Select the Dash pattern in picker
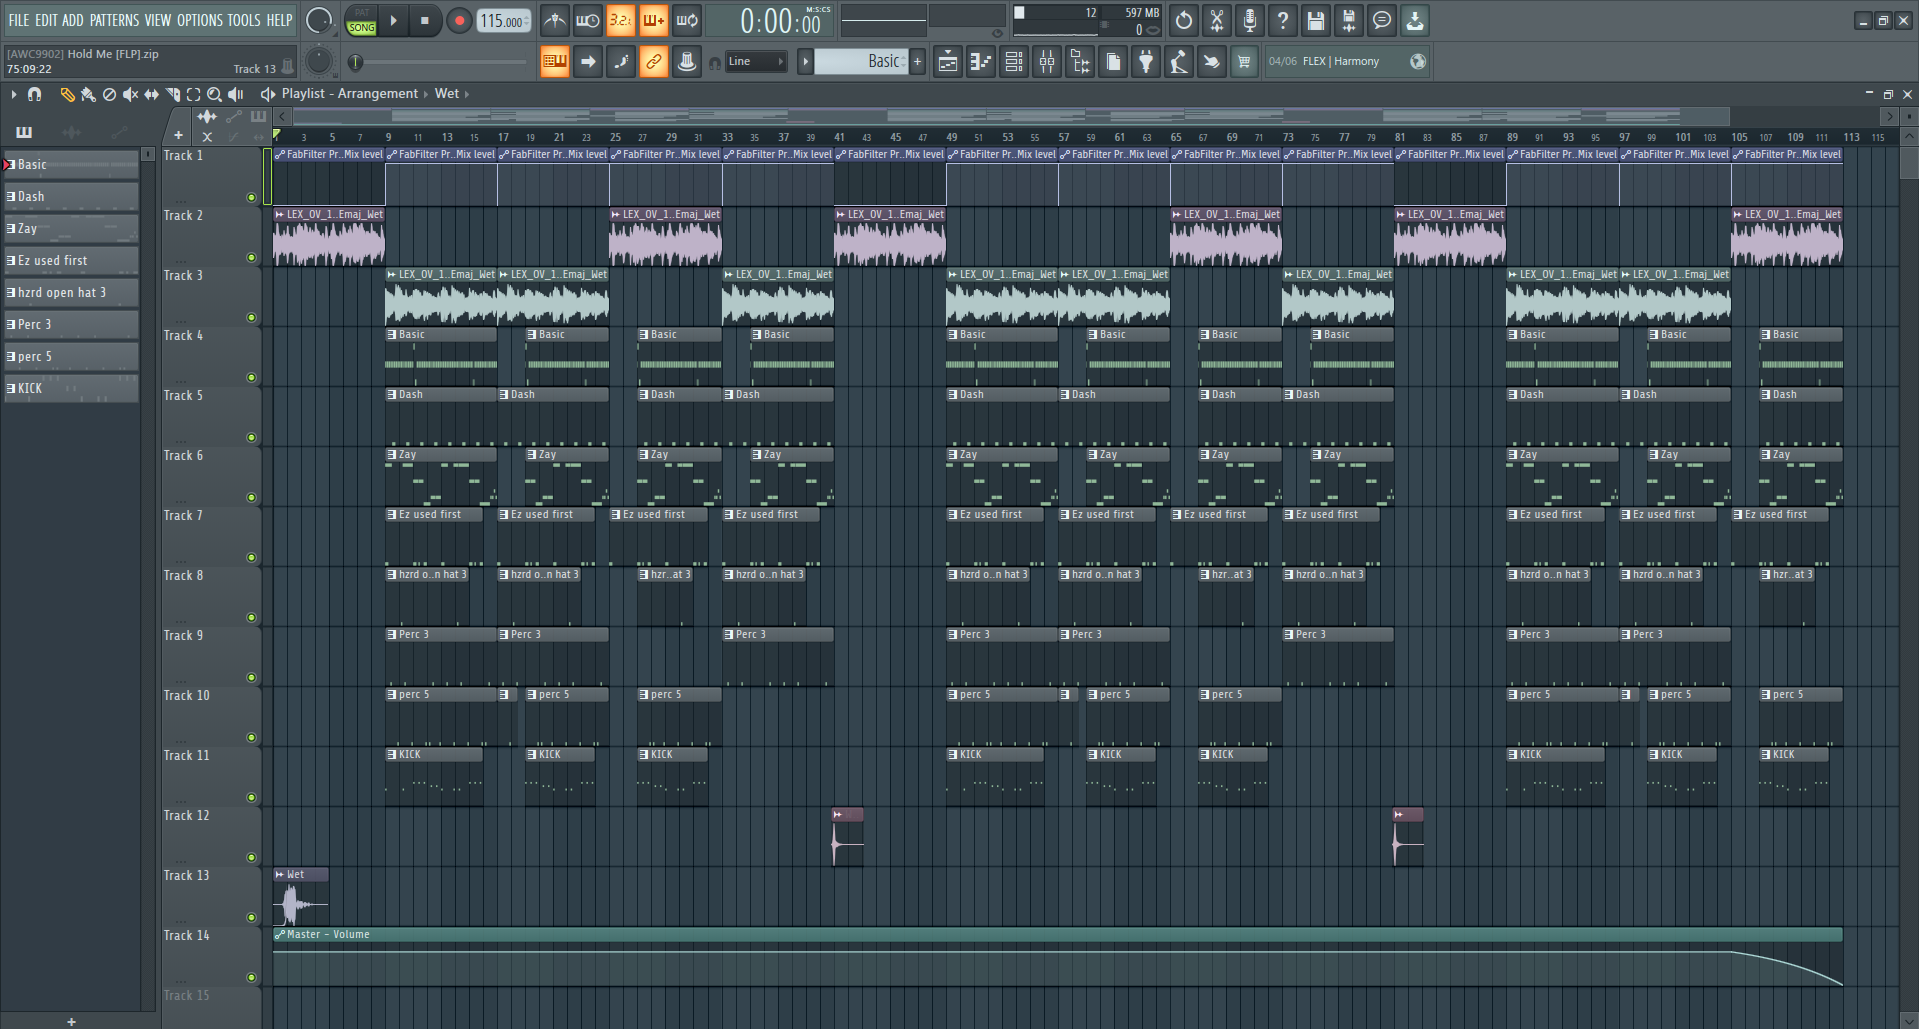Image resolution: width=1919 pixels, height=1029 pixels. (71, 197)
